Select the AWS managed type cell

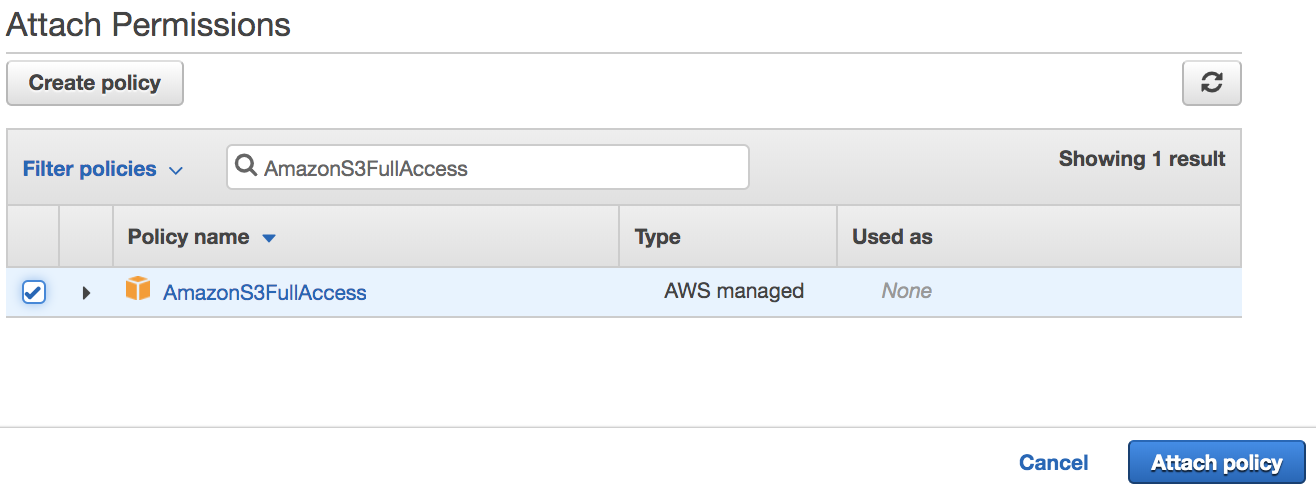click(x=734, y=291)
